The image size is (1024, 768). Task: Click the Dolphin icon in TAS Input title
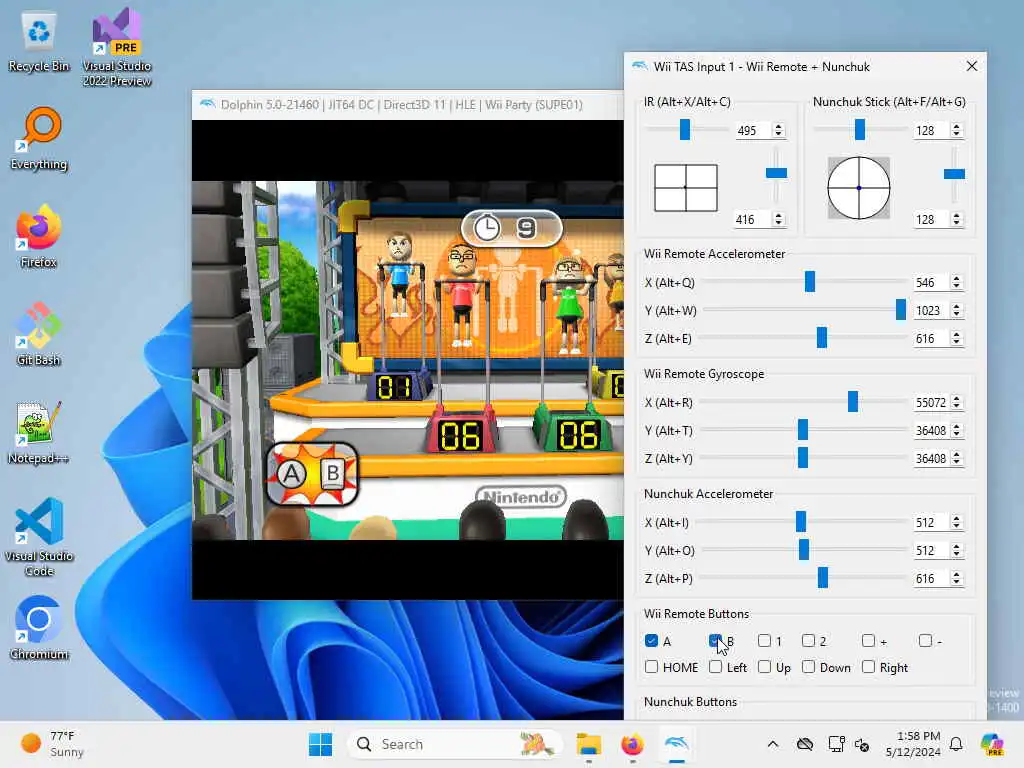coord(640,66)
